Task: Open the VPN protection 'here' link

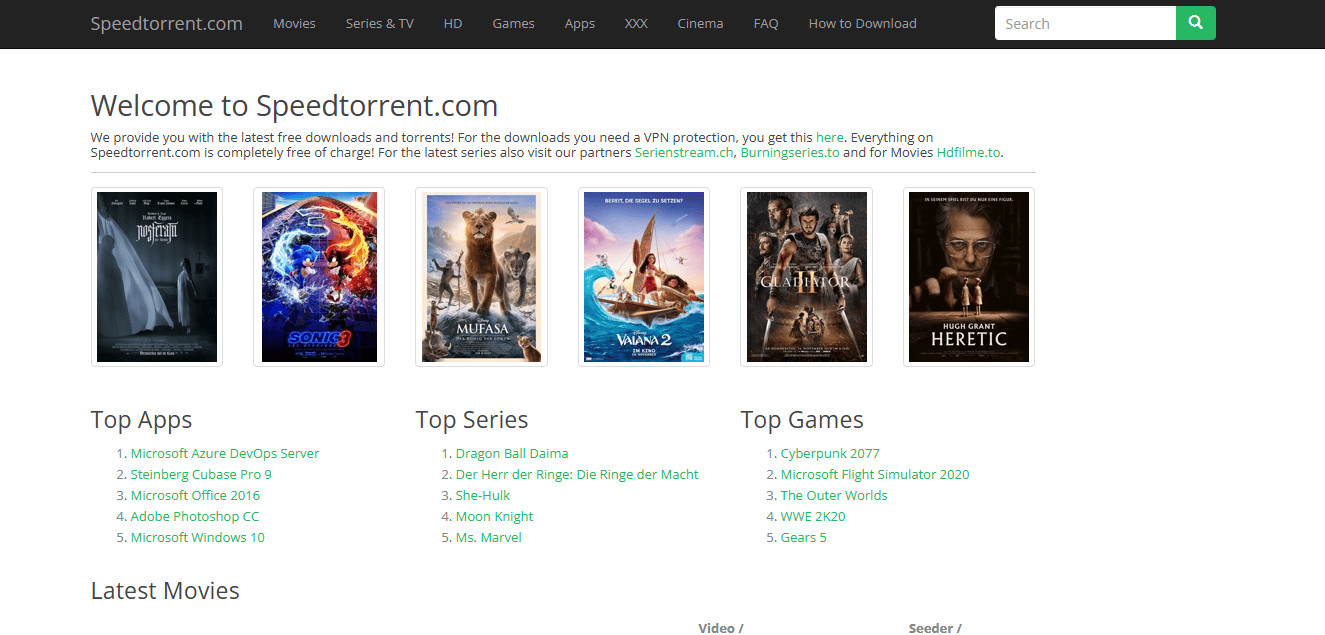Action: (x=829, y=137)
